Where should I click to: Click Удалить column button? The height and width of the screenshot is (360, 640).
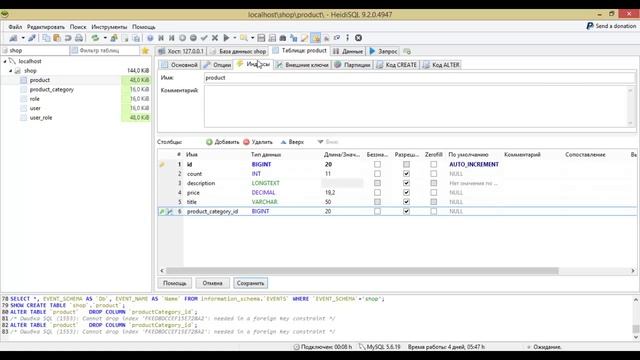coord(258,142)
